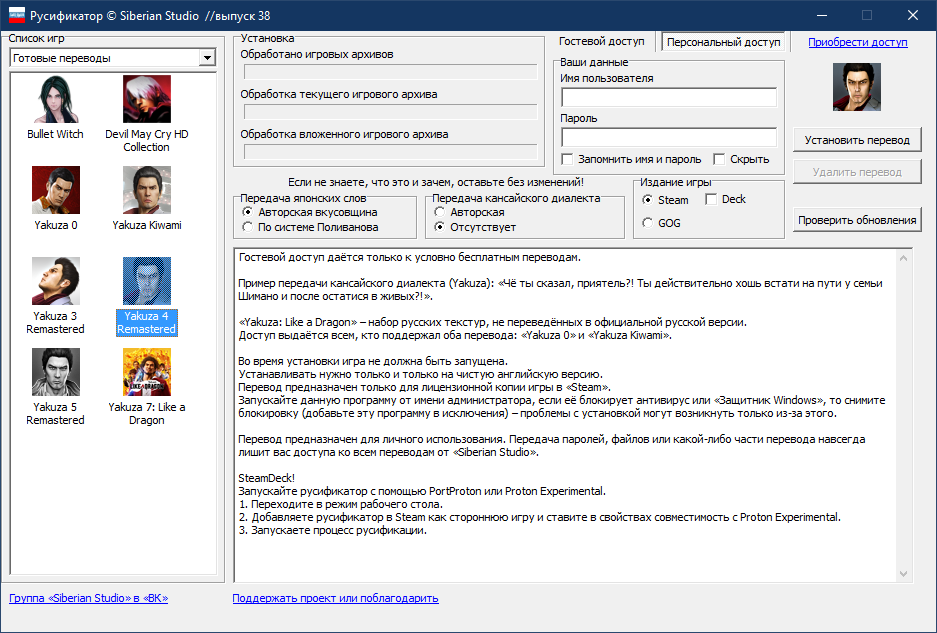Switch to the 'Гостевой доступ' tab
This screenshot has width=937, height=633.
pos(602,41)
